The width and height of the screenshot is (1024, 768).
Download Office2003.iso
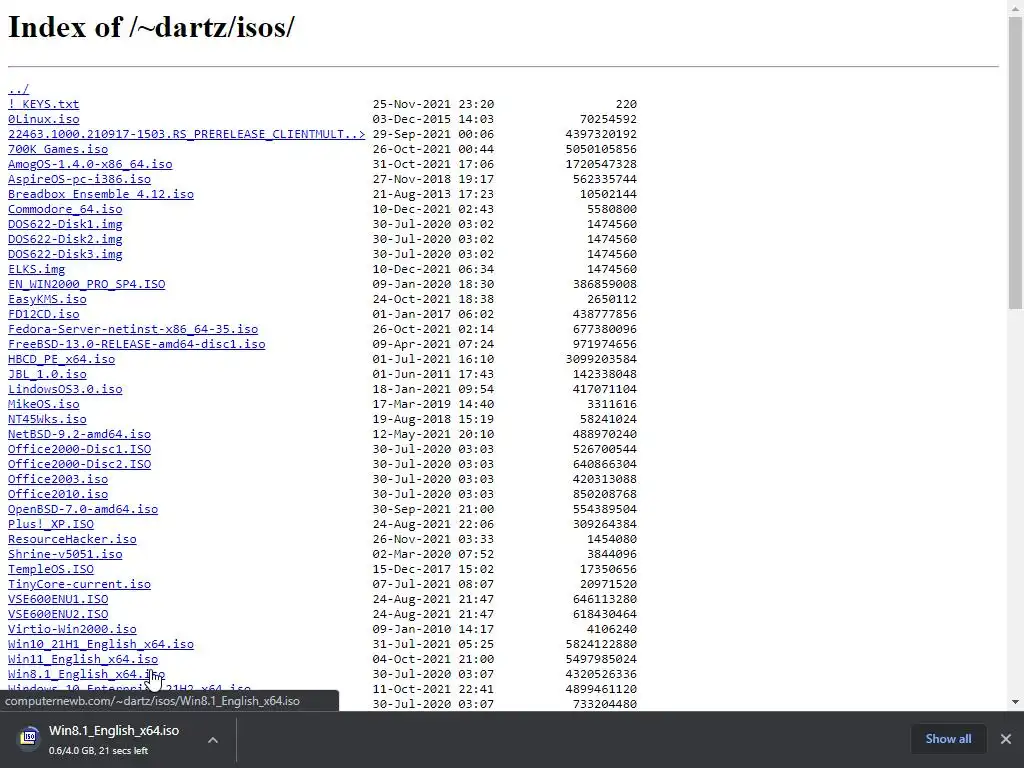[x=58, y=479]
